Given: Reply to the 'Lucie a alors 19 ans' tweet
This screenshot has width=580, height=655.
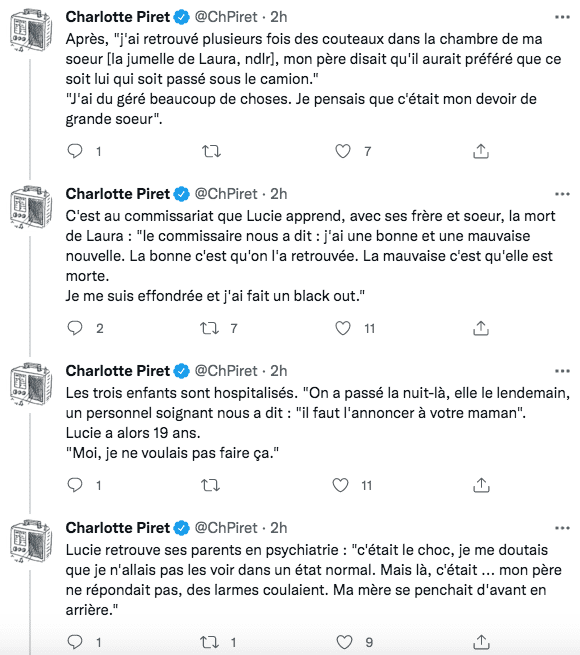Looking at the screenshot, I should coord(75,485).
